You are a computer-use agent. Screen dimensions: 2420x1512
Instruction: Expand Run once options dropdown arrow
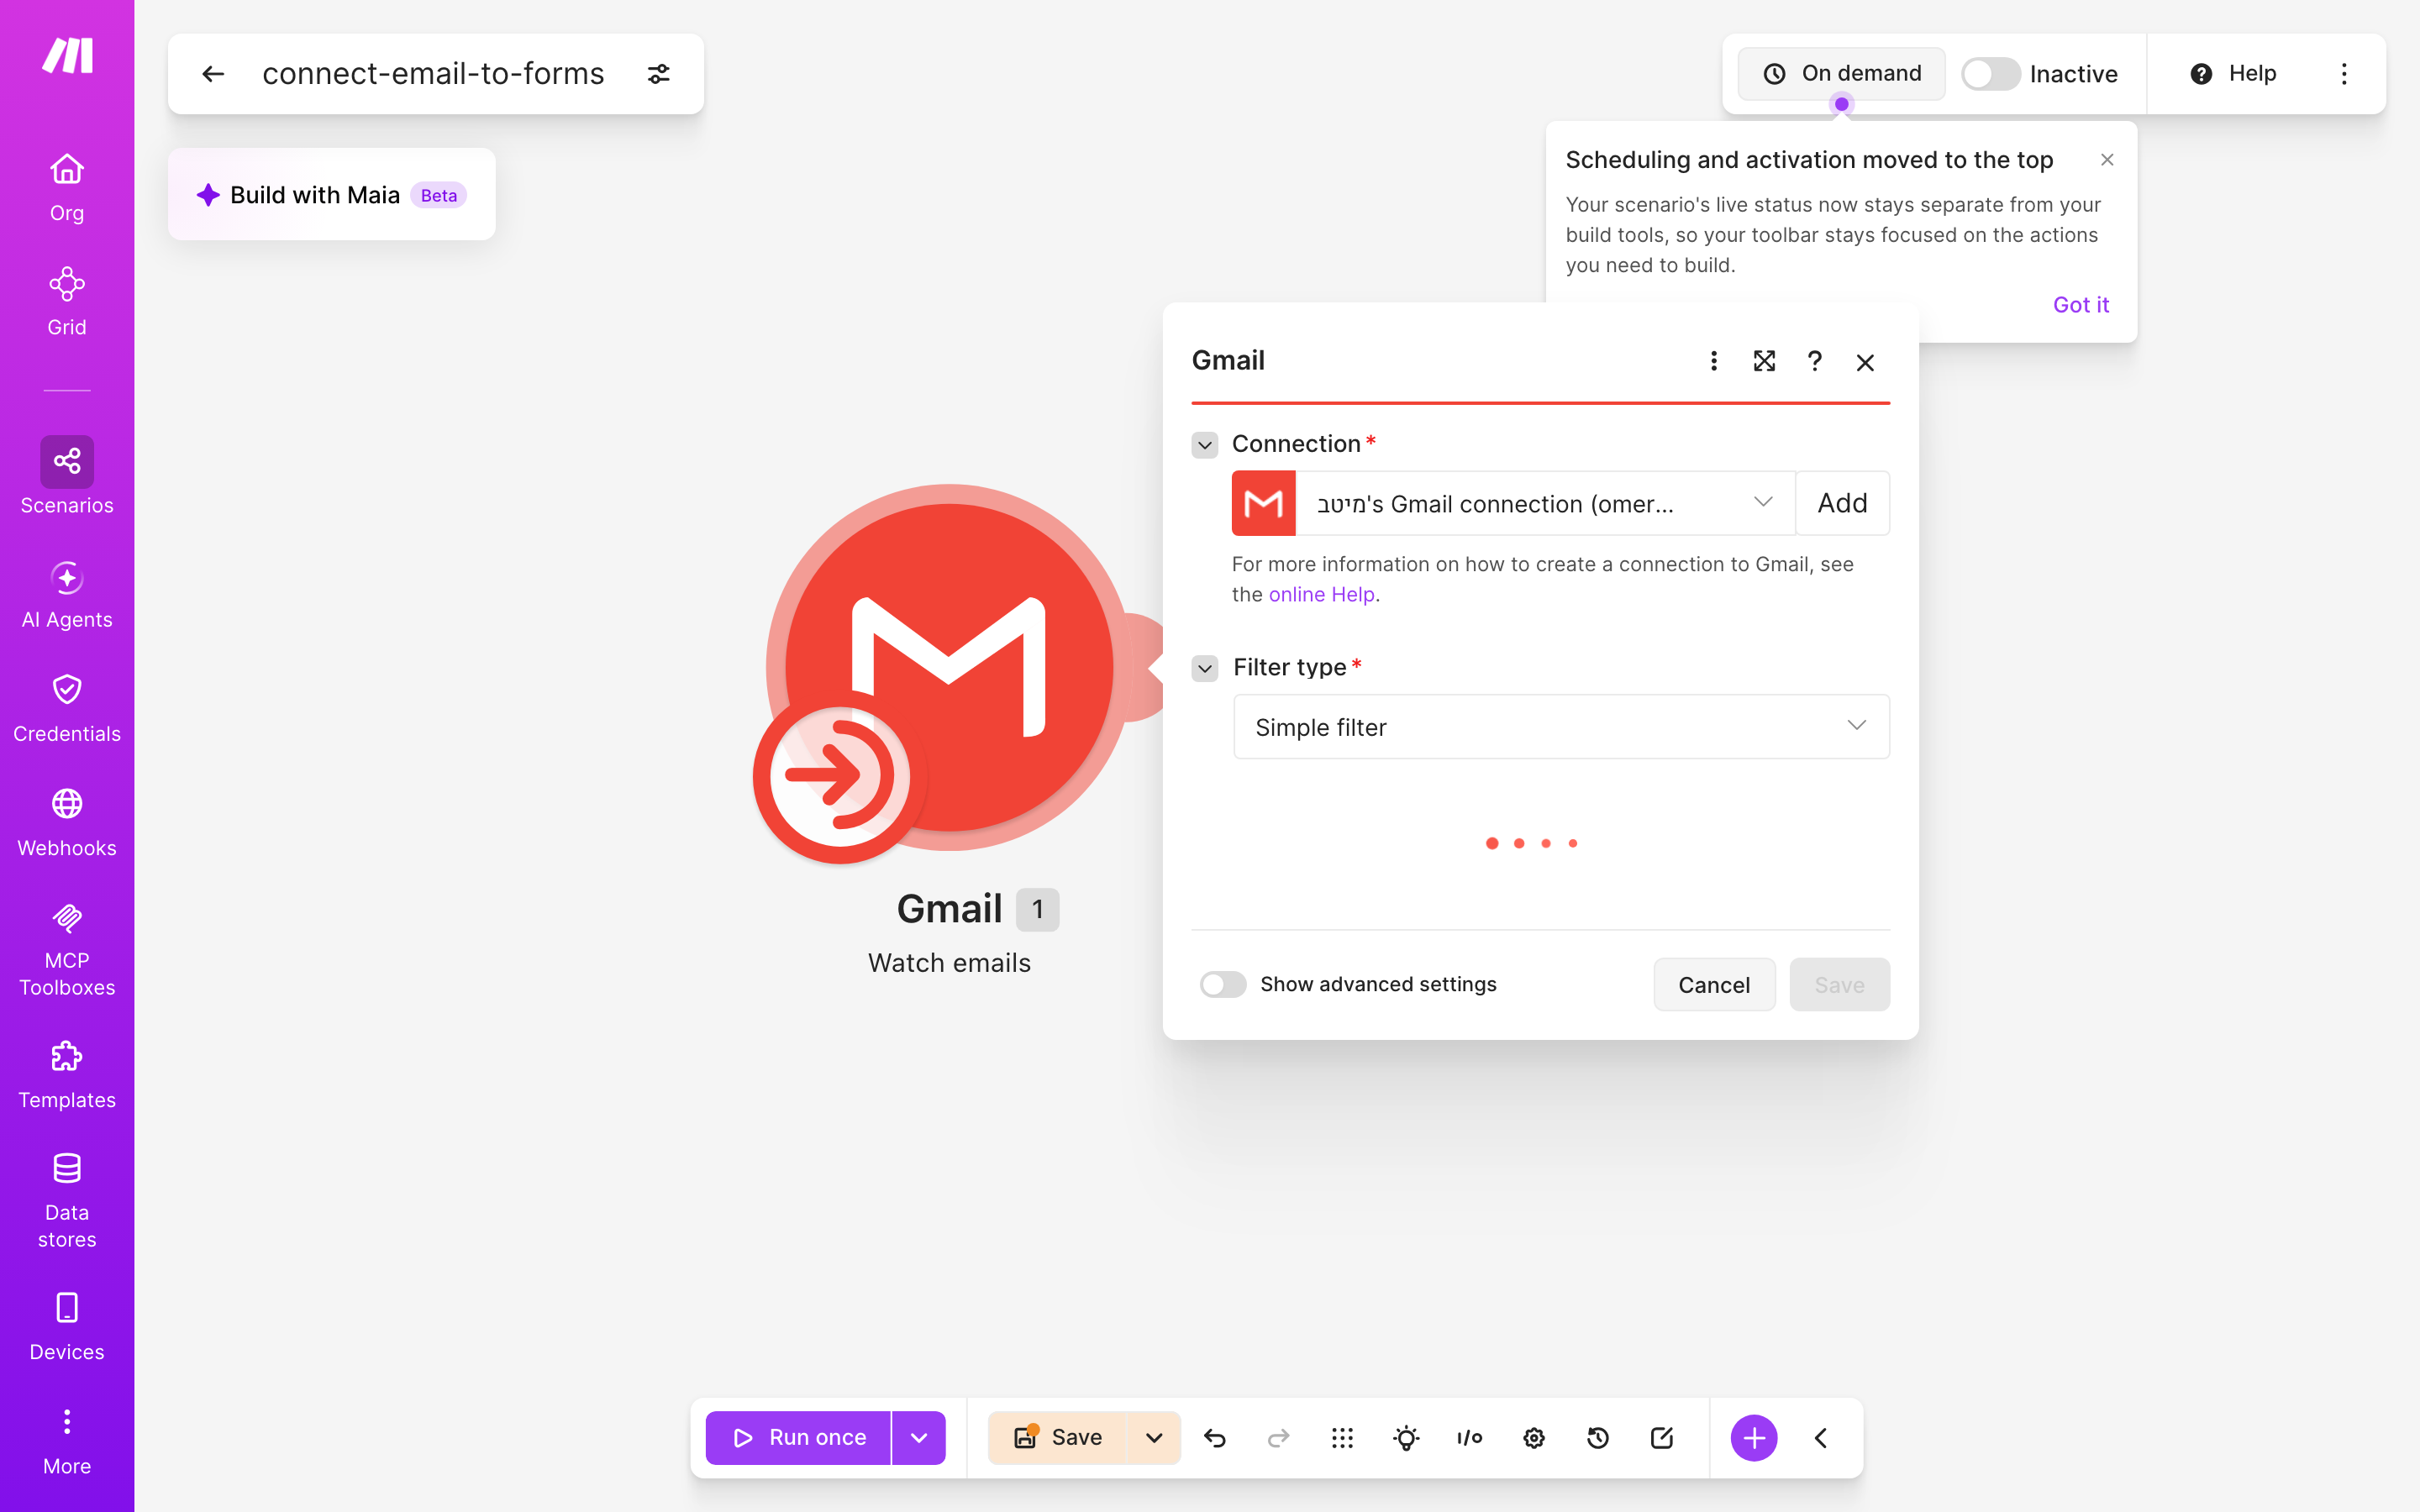[x=919, y=1438]
